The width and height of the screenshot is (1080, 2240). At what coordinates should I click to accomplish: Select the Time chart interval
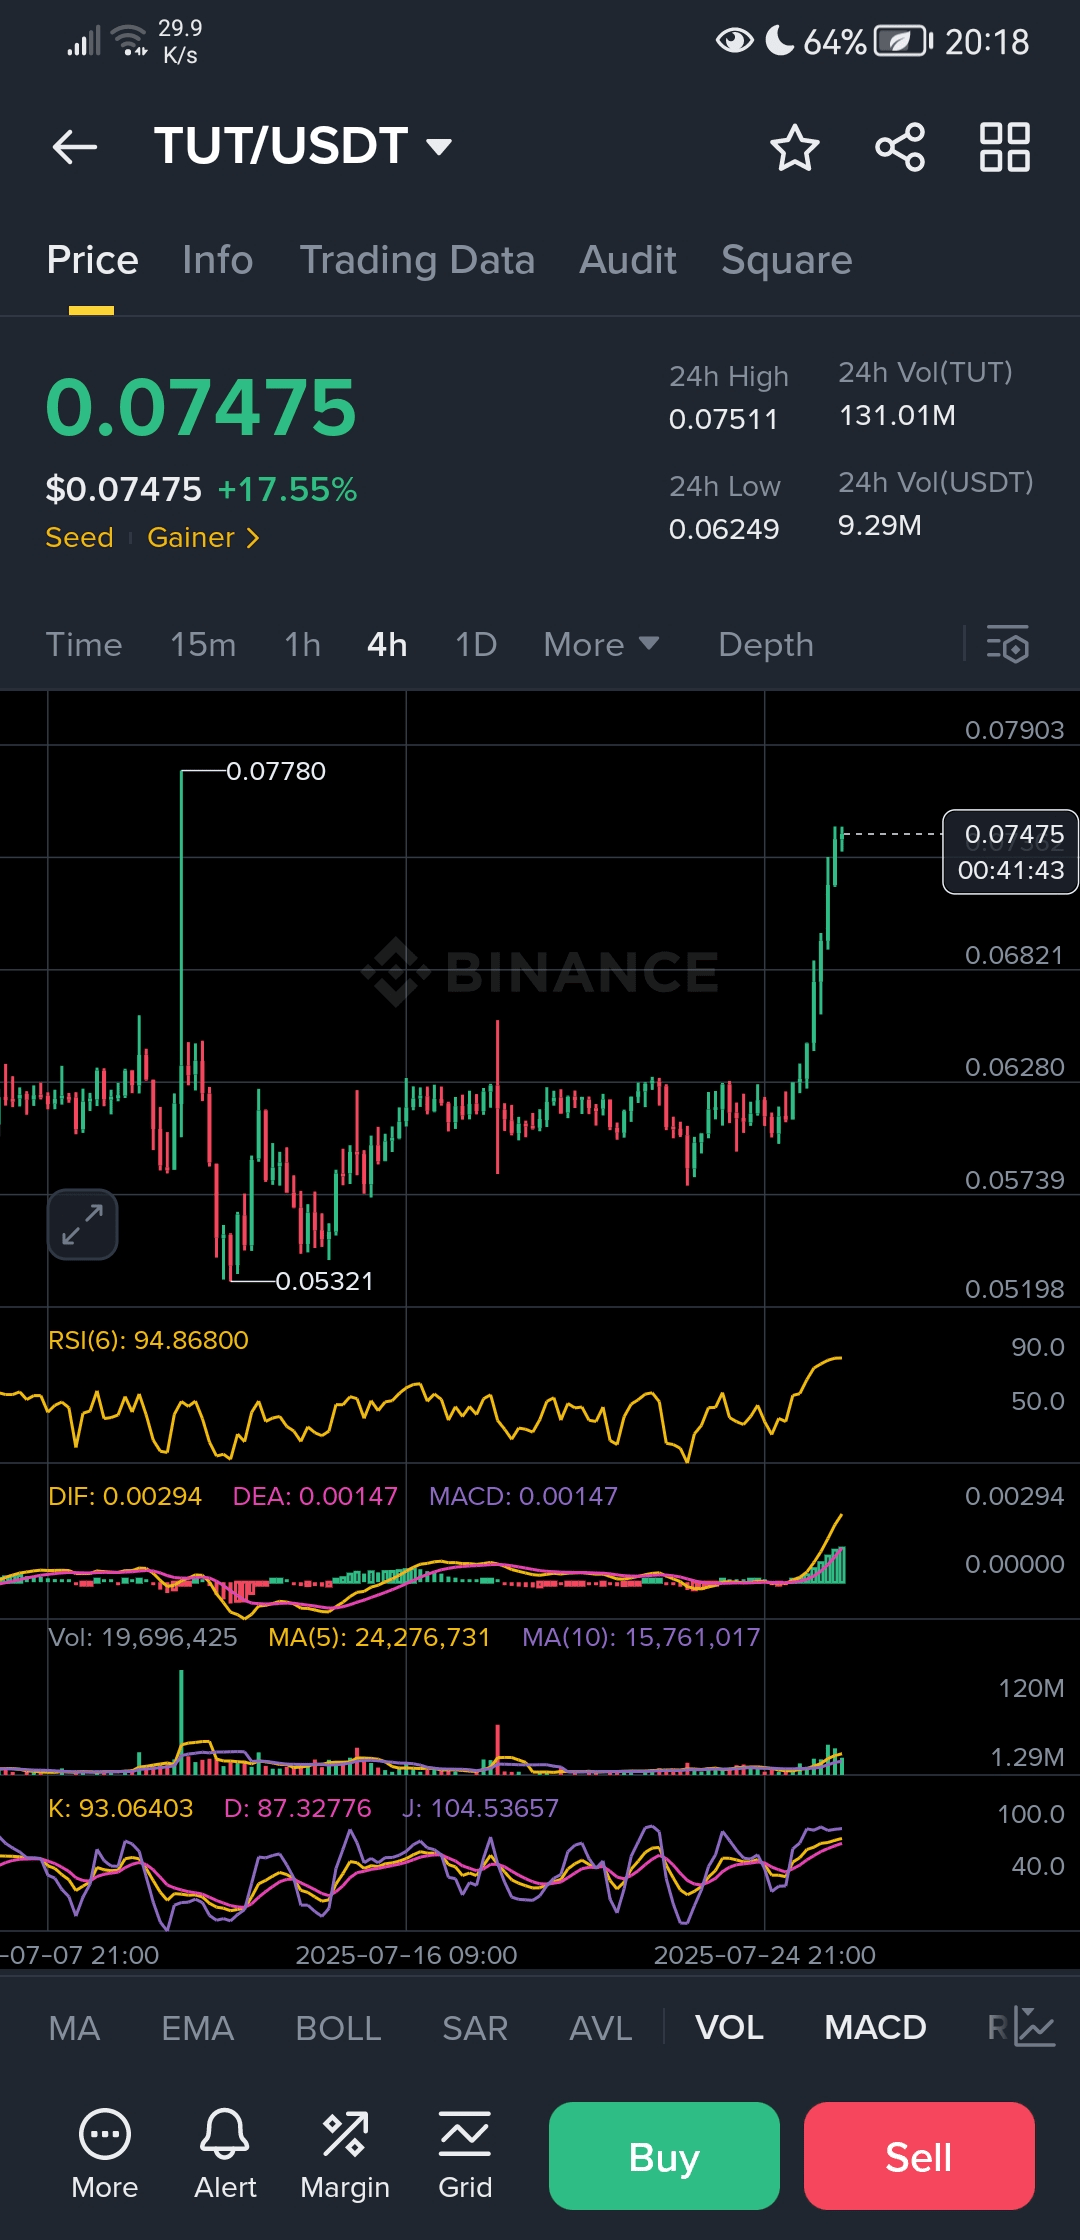click(x=84, y=645)
